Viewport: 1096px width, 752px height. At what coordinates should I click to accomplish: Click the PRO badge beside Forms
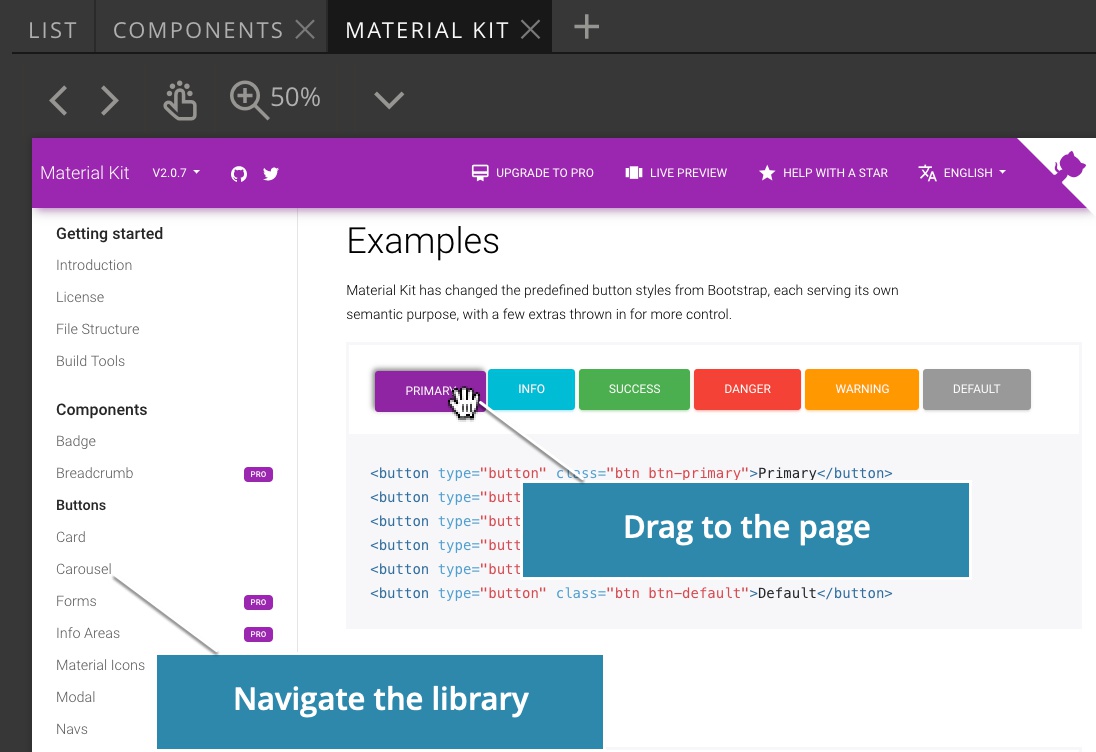(258, 602)
